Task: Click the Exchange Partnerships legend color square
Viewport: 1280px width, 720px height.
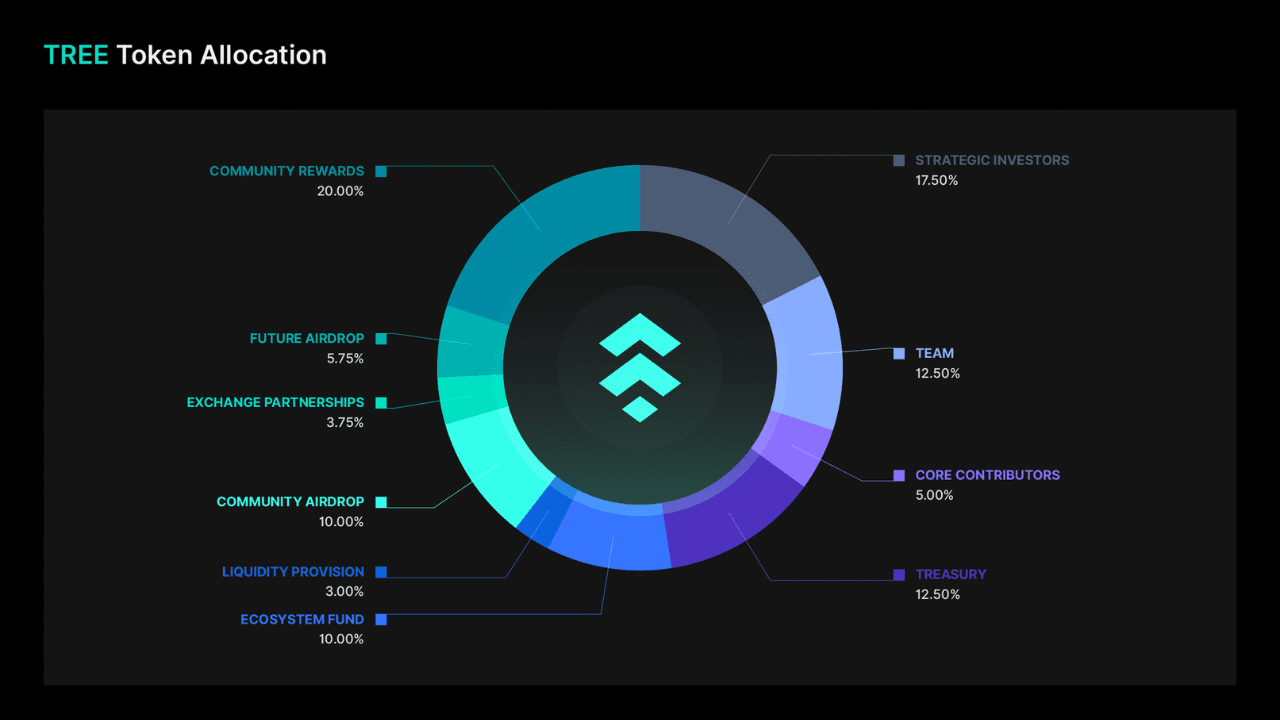Action: [x=381, y=403]
